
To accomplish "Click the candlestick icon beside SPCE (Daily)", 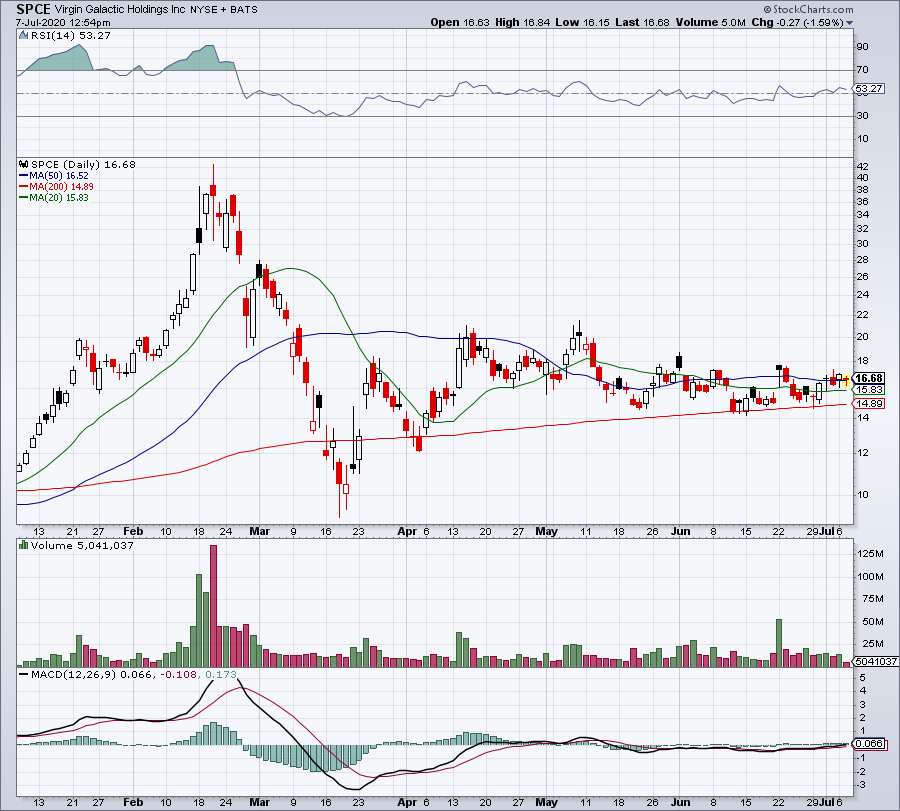I will (24, 164).
